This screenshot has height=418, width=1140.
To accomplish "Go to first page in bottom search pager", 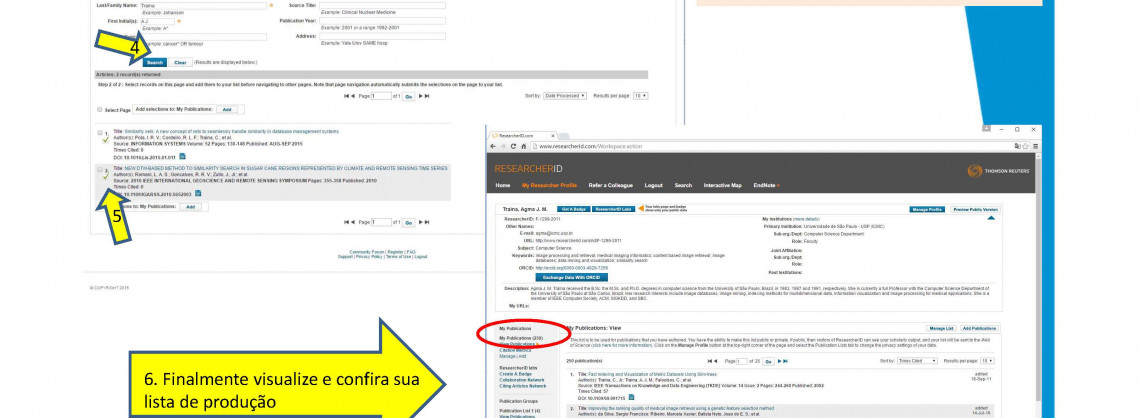I will click(346, 222).
